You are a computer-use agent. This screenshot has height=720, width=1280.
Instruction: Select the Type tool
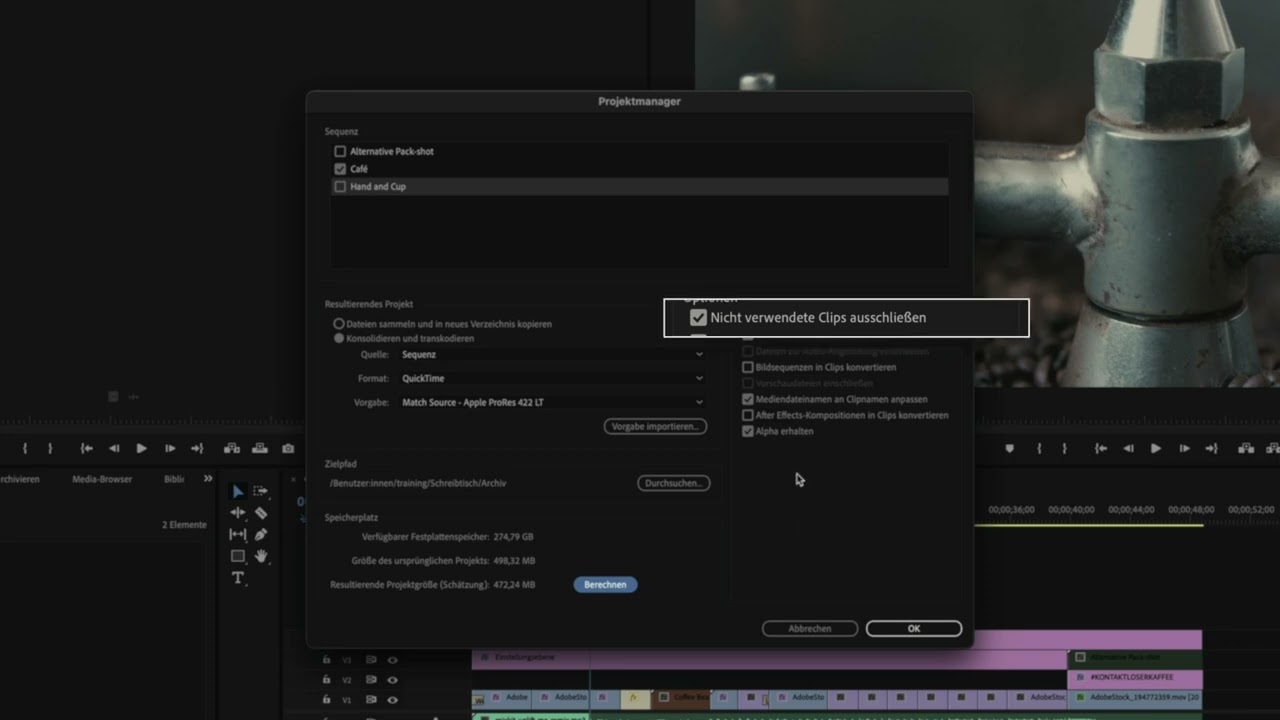(238, 578)
